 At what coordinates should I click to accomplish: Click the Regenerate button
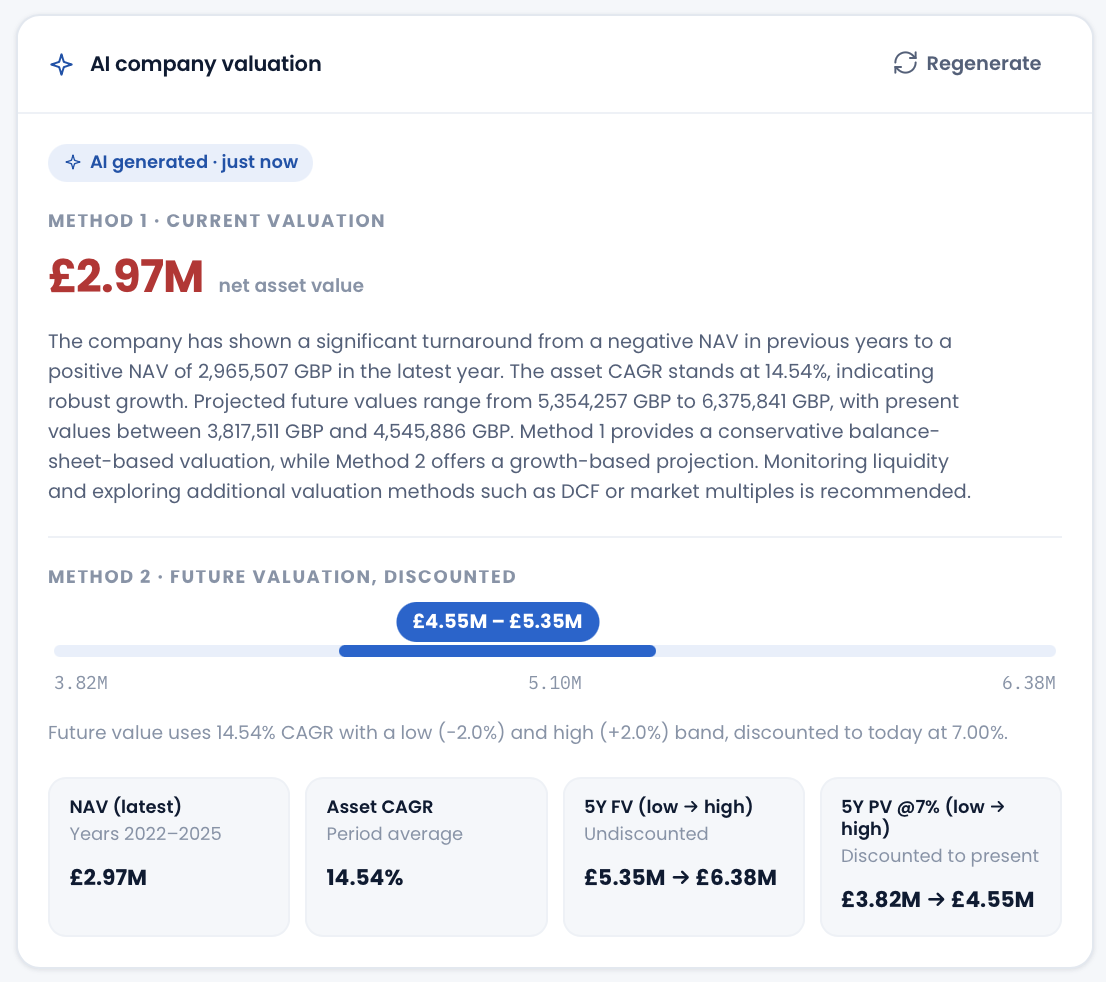(x=967, y=63)
